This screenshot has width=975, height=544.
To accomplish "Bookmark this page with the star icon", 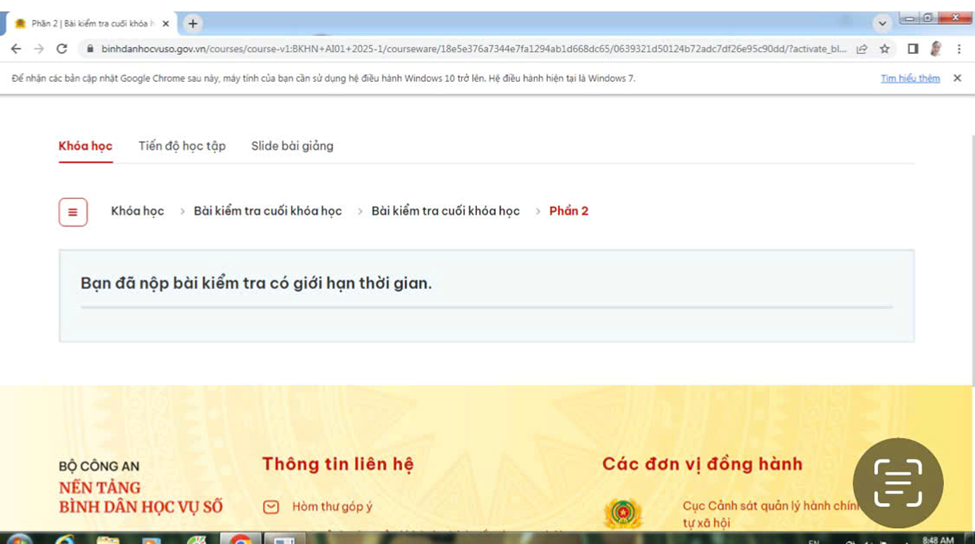I will pos(885,48).
